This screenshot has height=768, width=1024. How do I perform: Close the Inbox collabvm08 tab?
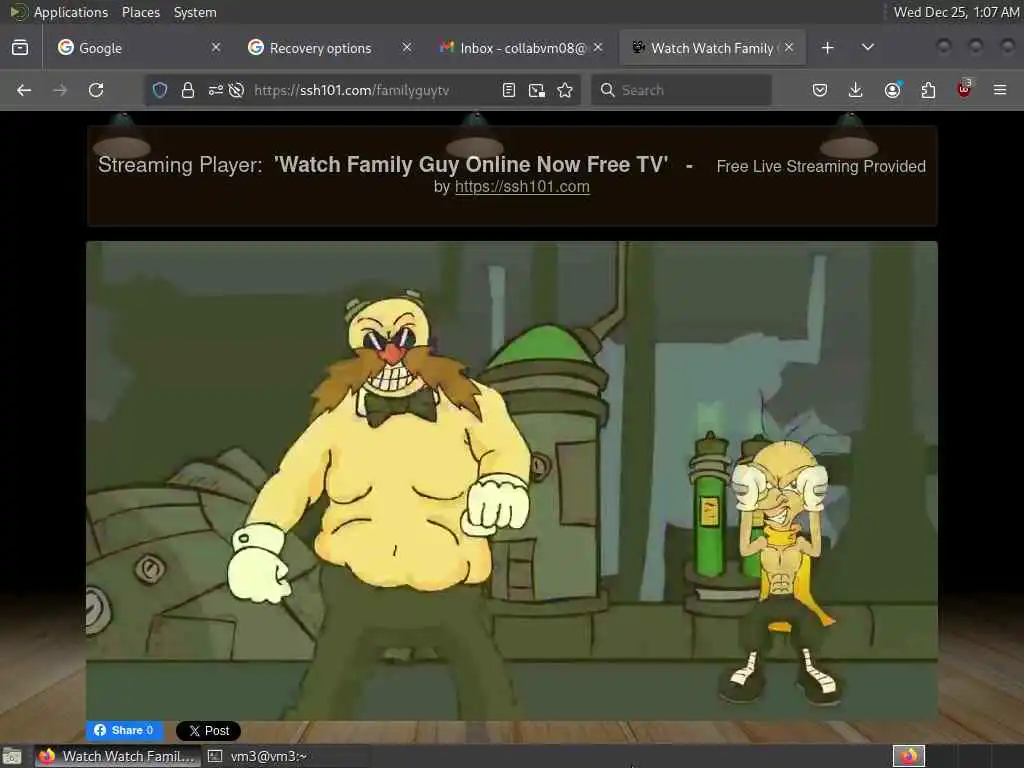tap(598, 48)
